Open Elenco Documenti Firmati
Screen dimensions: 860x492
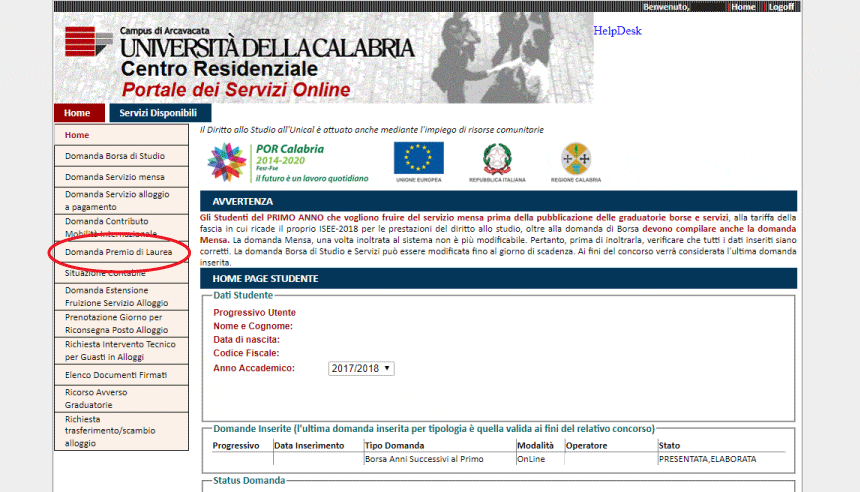pyautogui.click(x=121, y=375)
